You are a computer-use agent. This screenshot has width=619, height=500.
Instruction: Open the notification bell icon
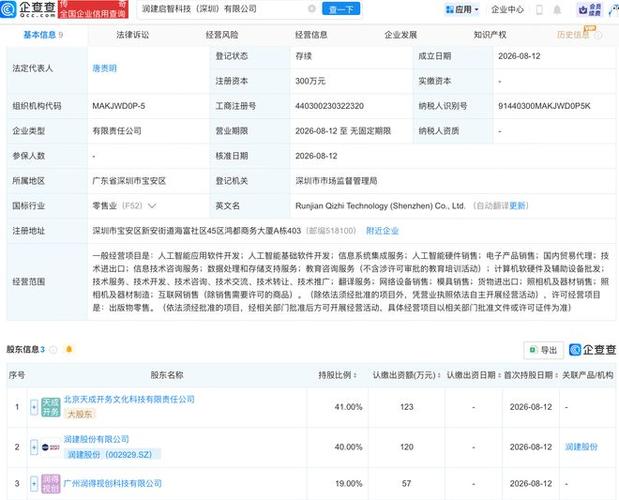point(557,10)
